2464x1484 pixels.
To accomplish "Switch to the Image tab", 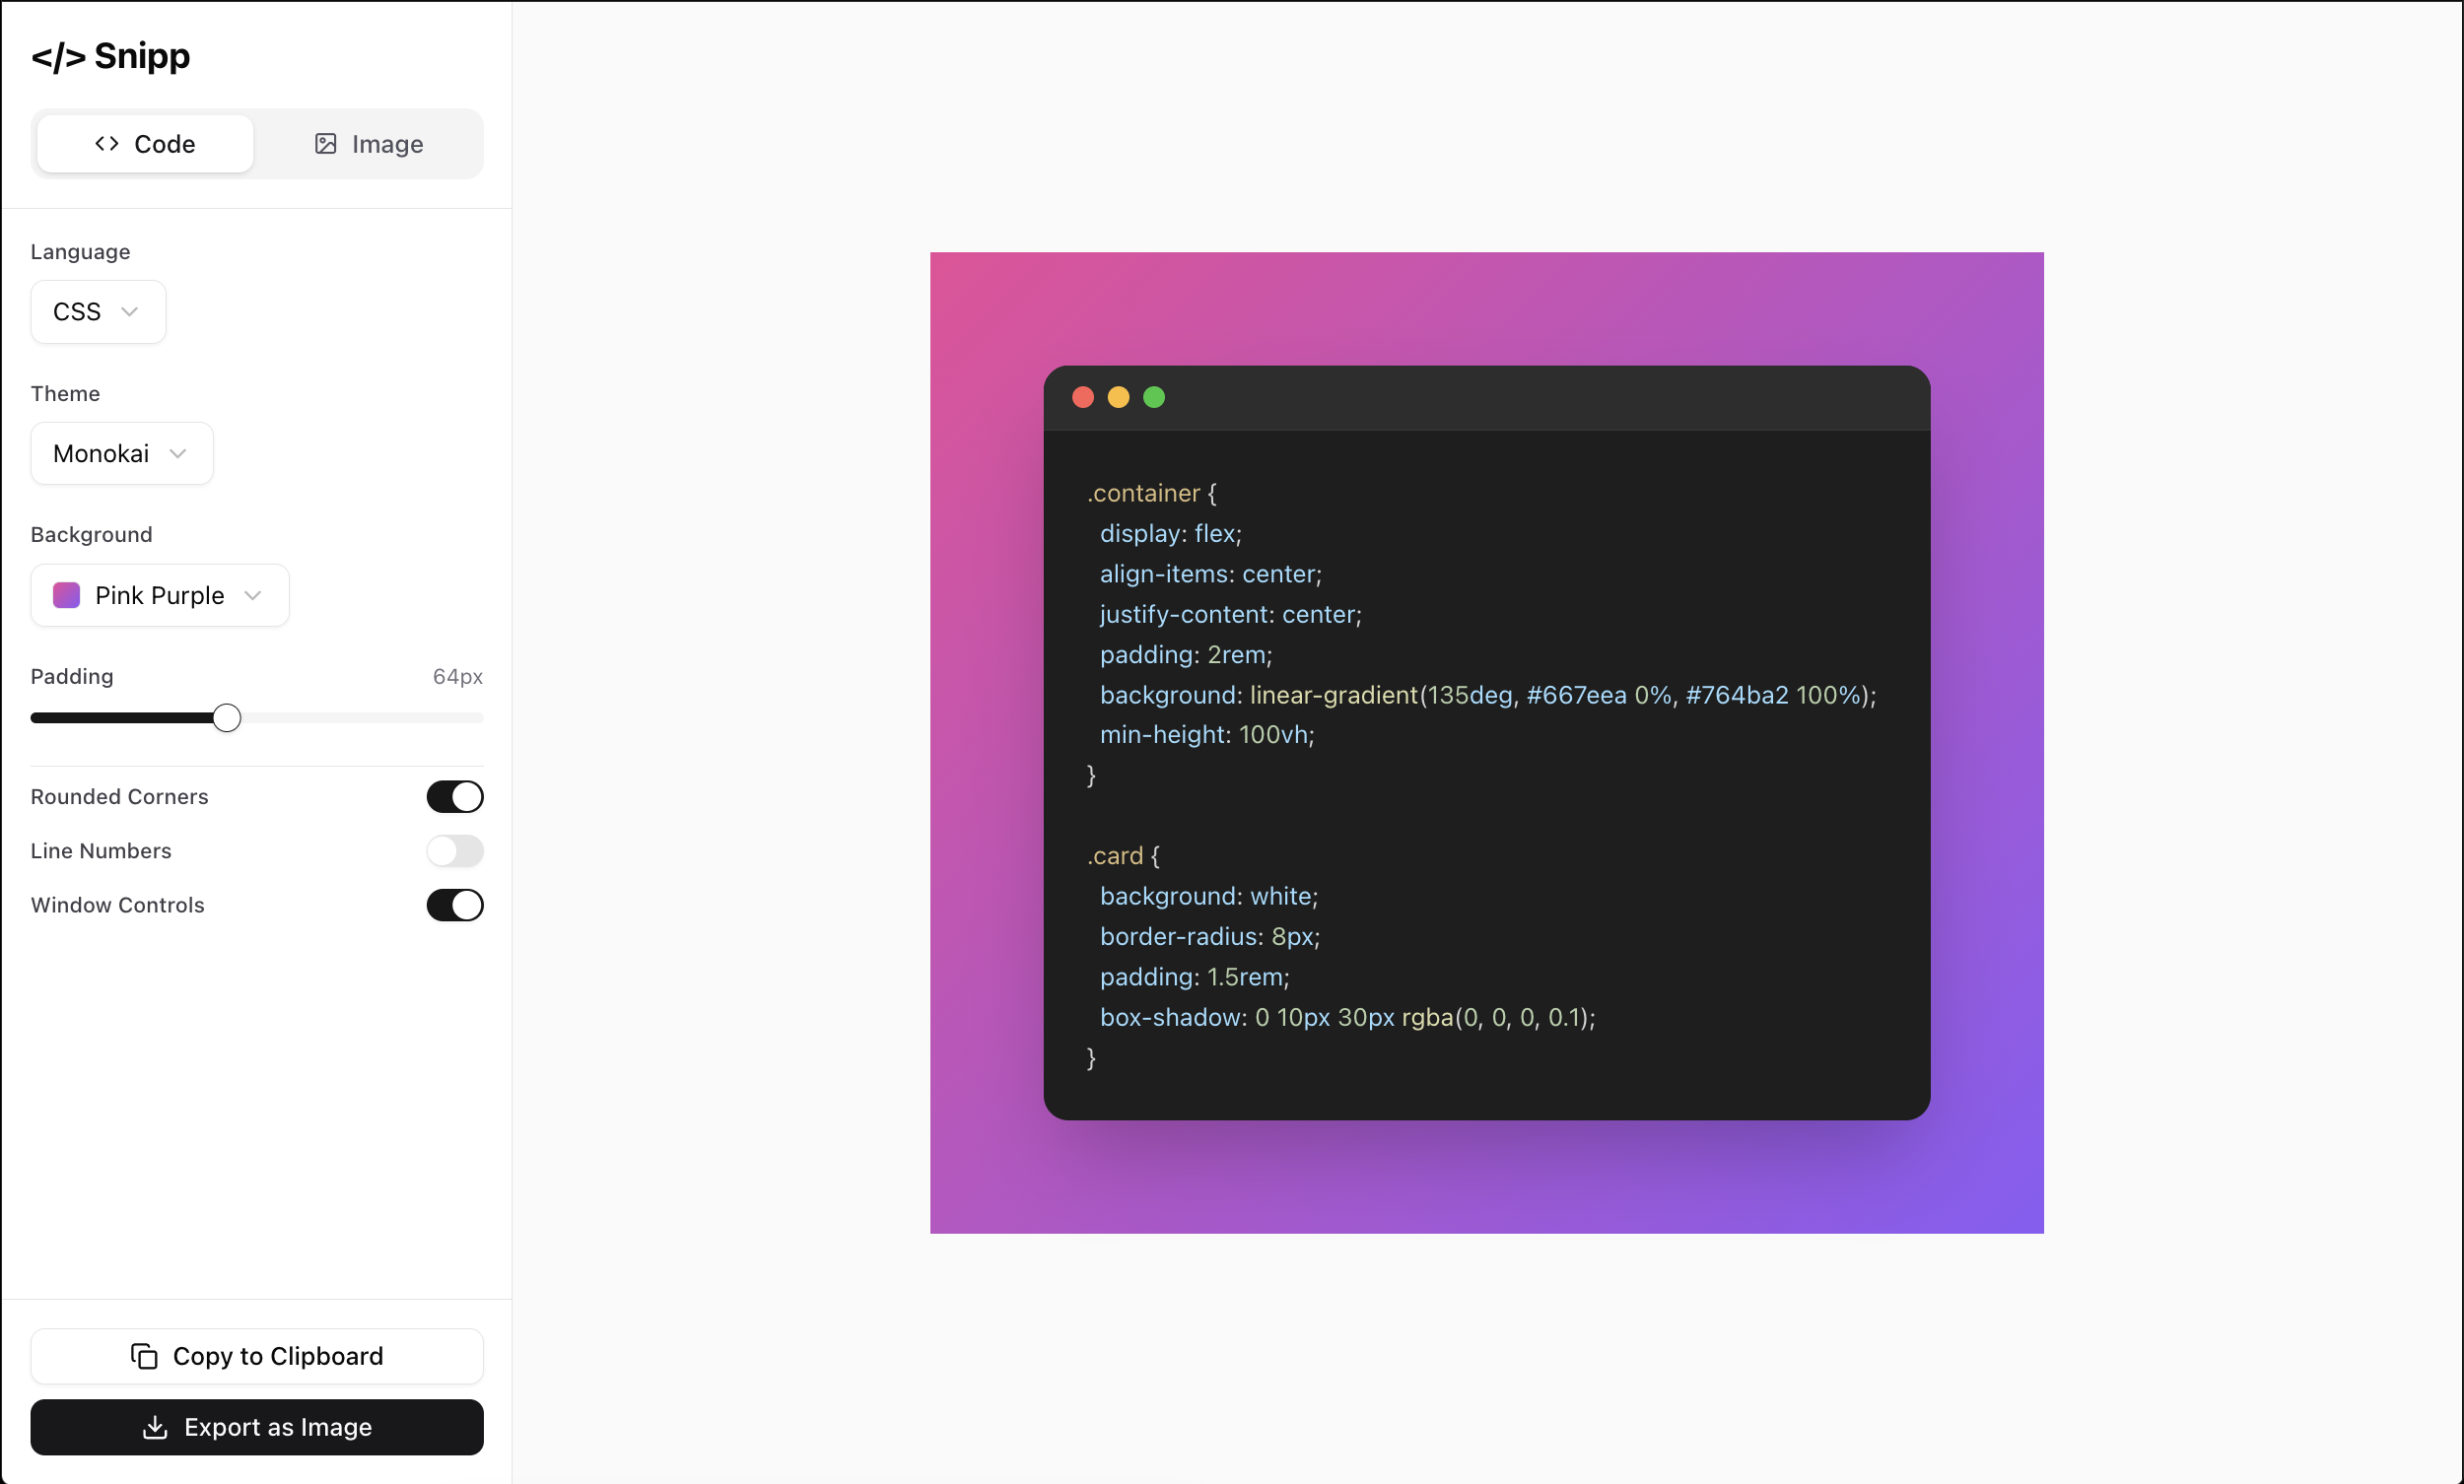I will [x=368, y=143].
